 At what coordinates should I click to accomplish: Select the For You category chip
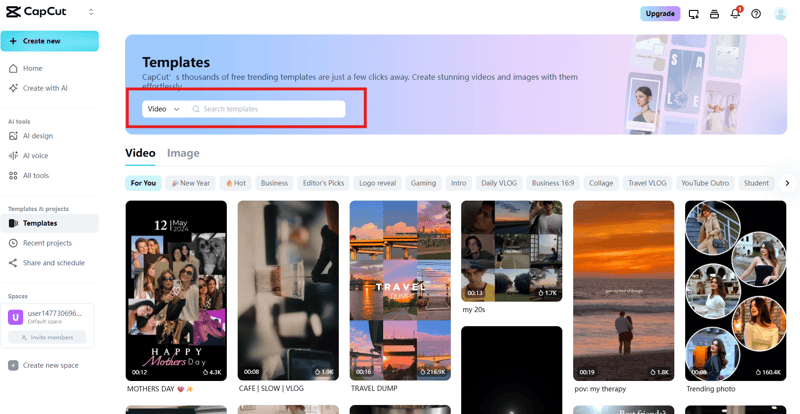click(x=143, y=183)
